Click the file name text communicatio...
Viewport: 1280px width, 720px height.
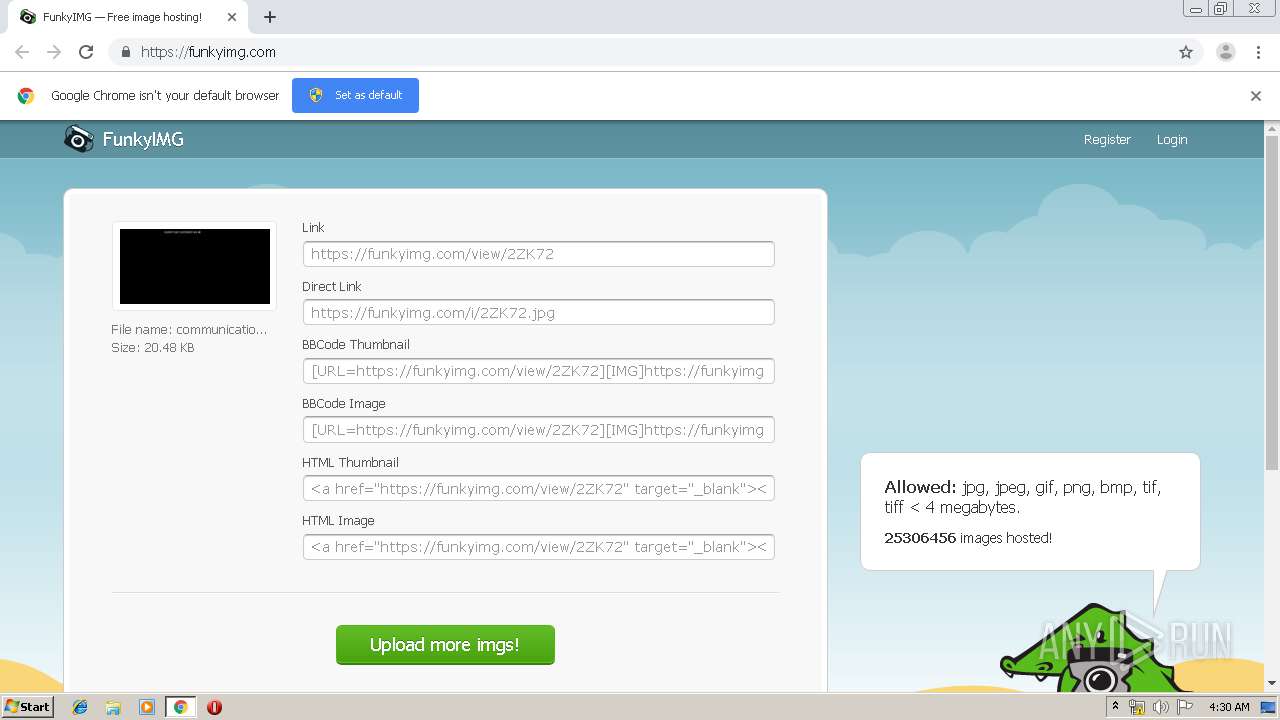(189, 329)
